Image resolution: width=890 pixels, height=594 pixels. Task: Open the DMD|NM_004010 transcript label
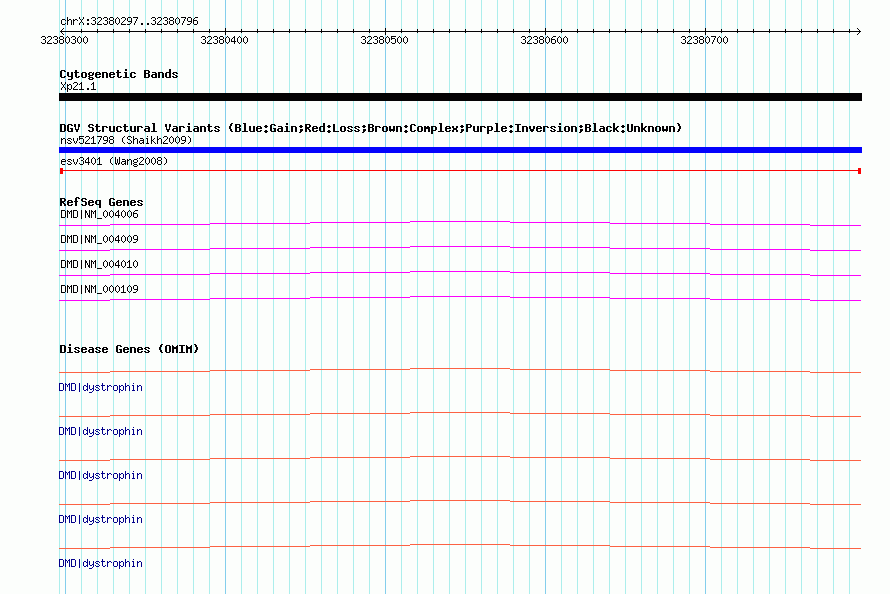click(99, 264)
